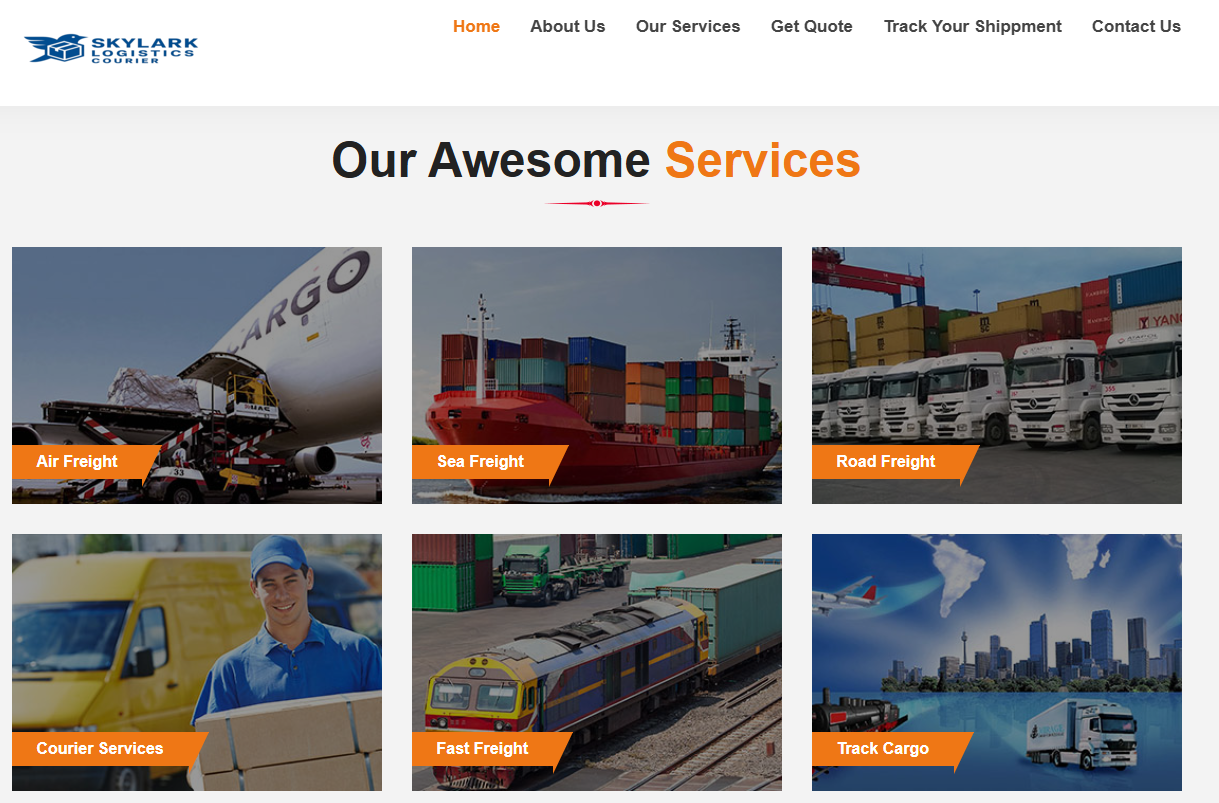
Task: Open the cargo airplane image card
Action: pos(197,375)
